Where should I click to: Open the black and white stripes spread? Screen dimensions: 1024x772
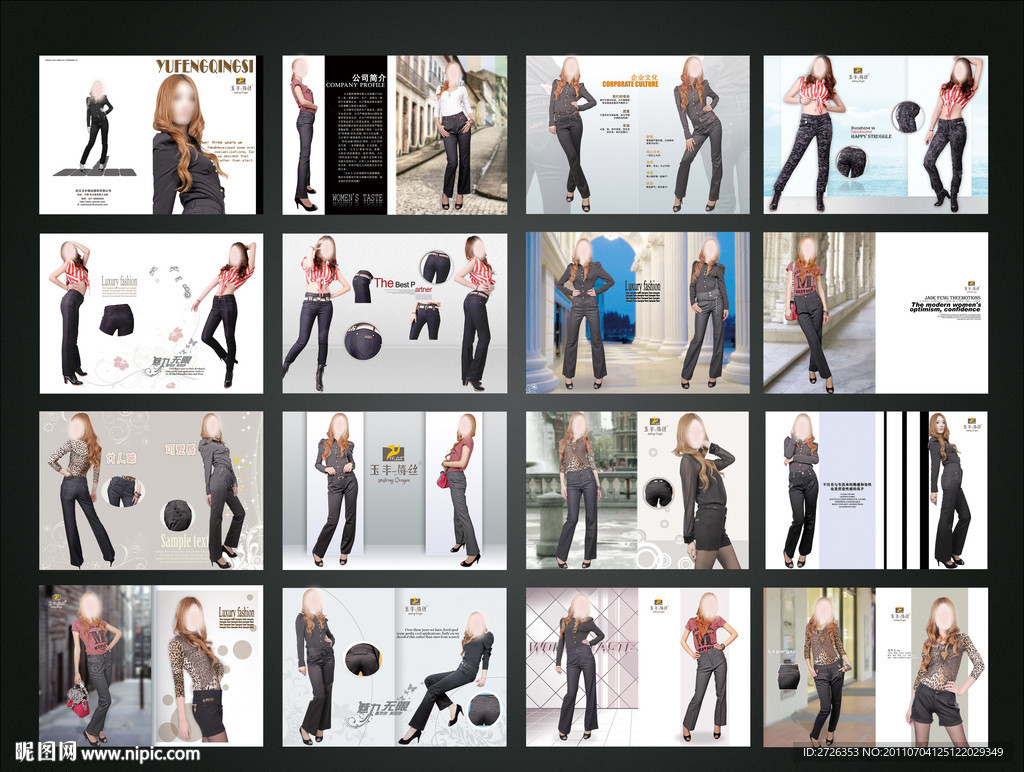(876, 491)
